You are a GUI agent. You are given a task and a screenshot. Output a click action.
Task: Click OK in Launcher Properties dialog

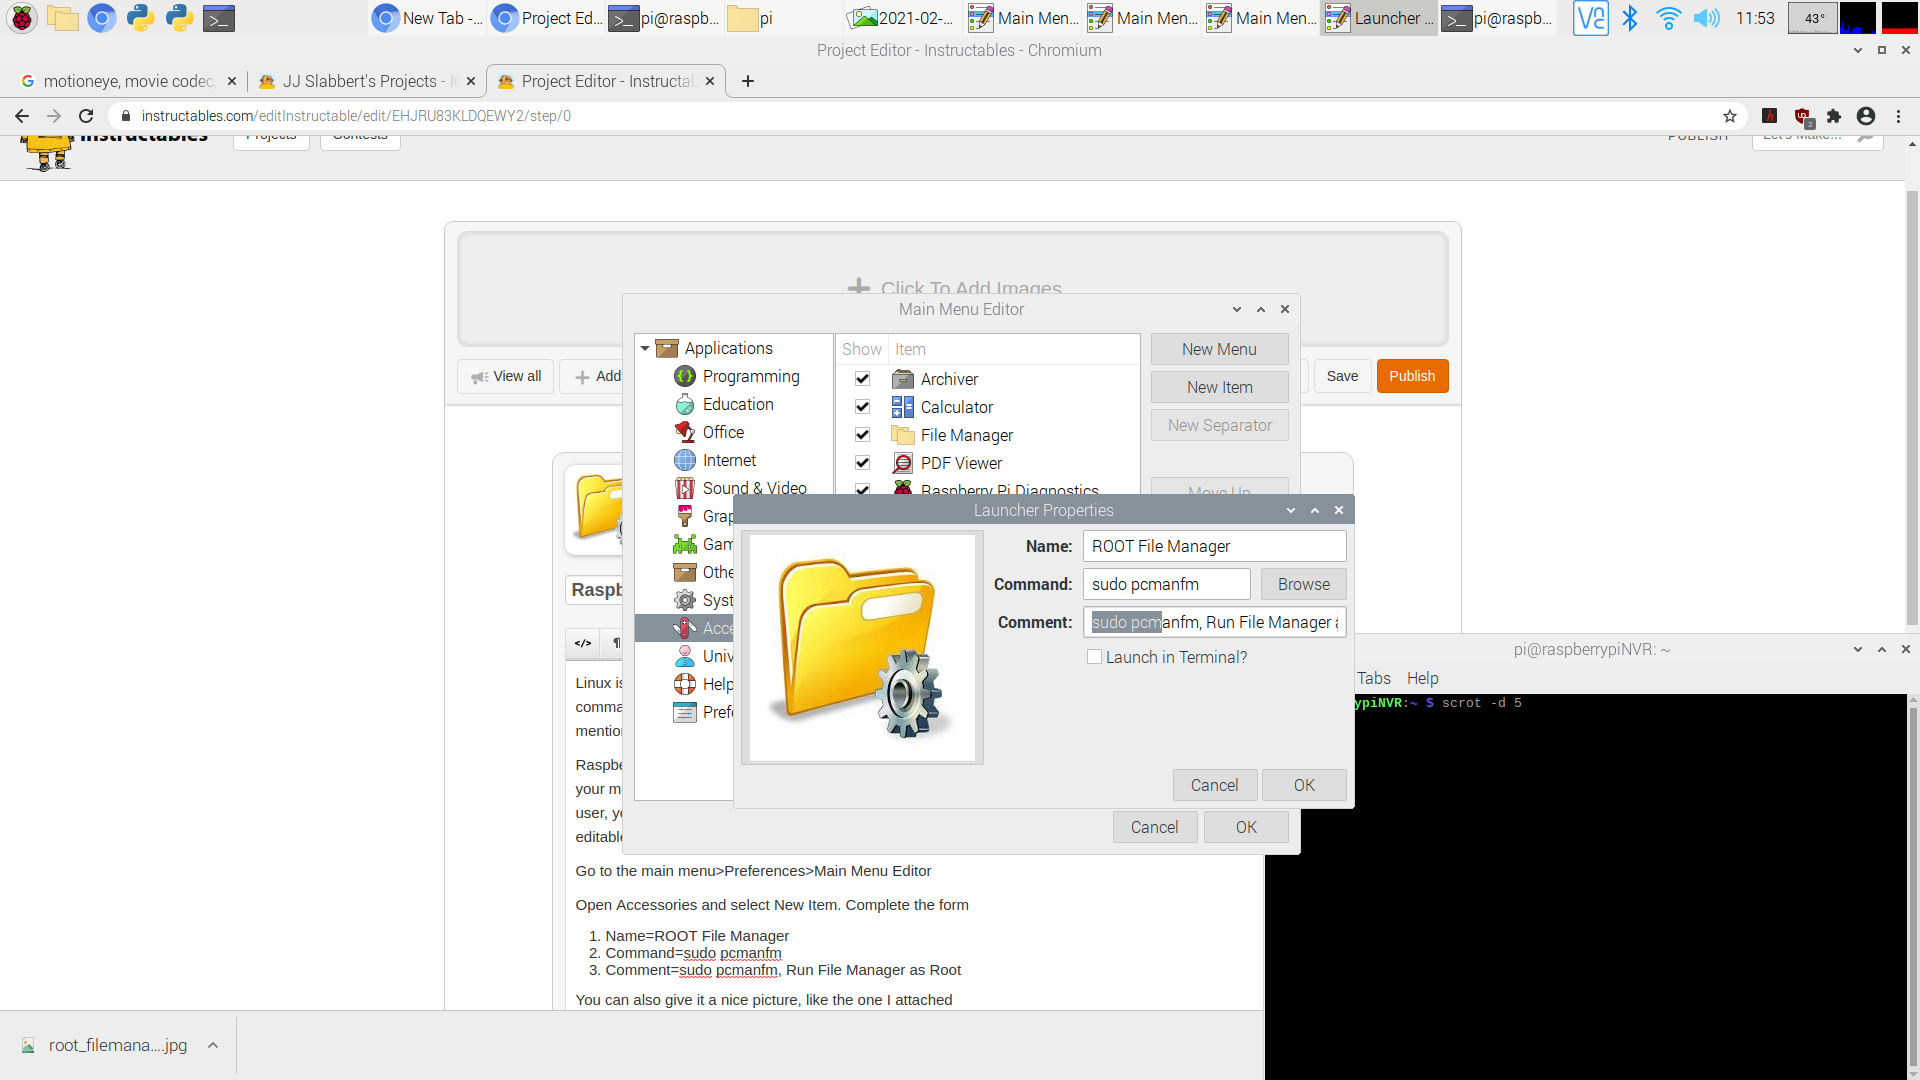pos(1303,785)
